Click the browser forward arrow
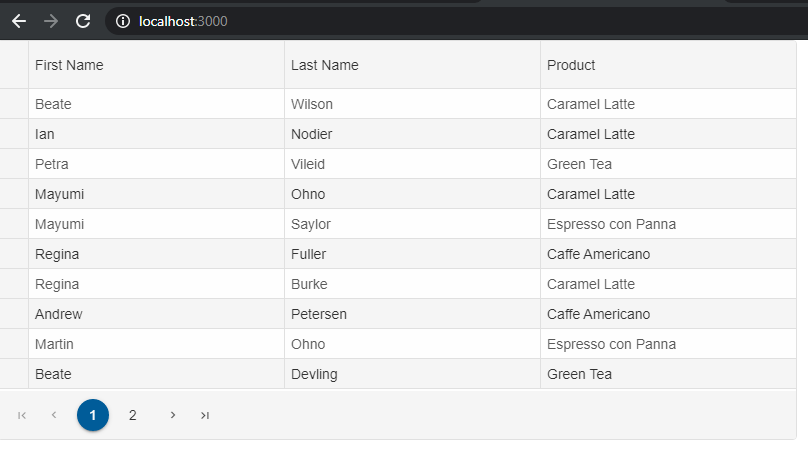 tap(51, 21)
